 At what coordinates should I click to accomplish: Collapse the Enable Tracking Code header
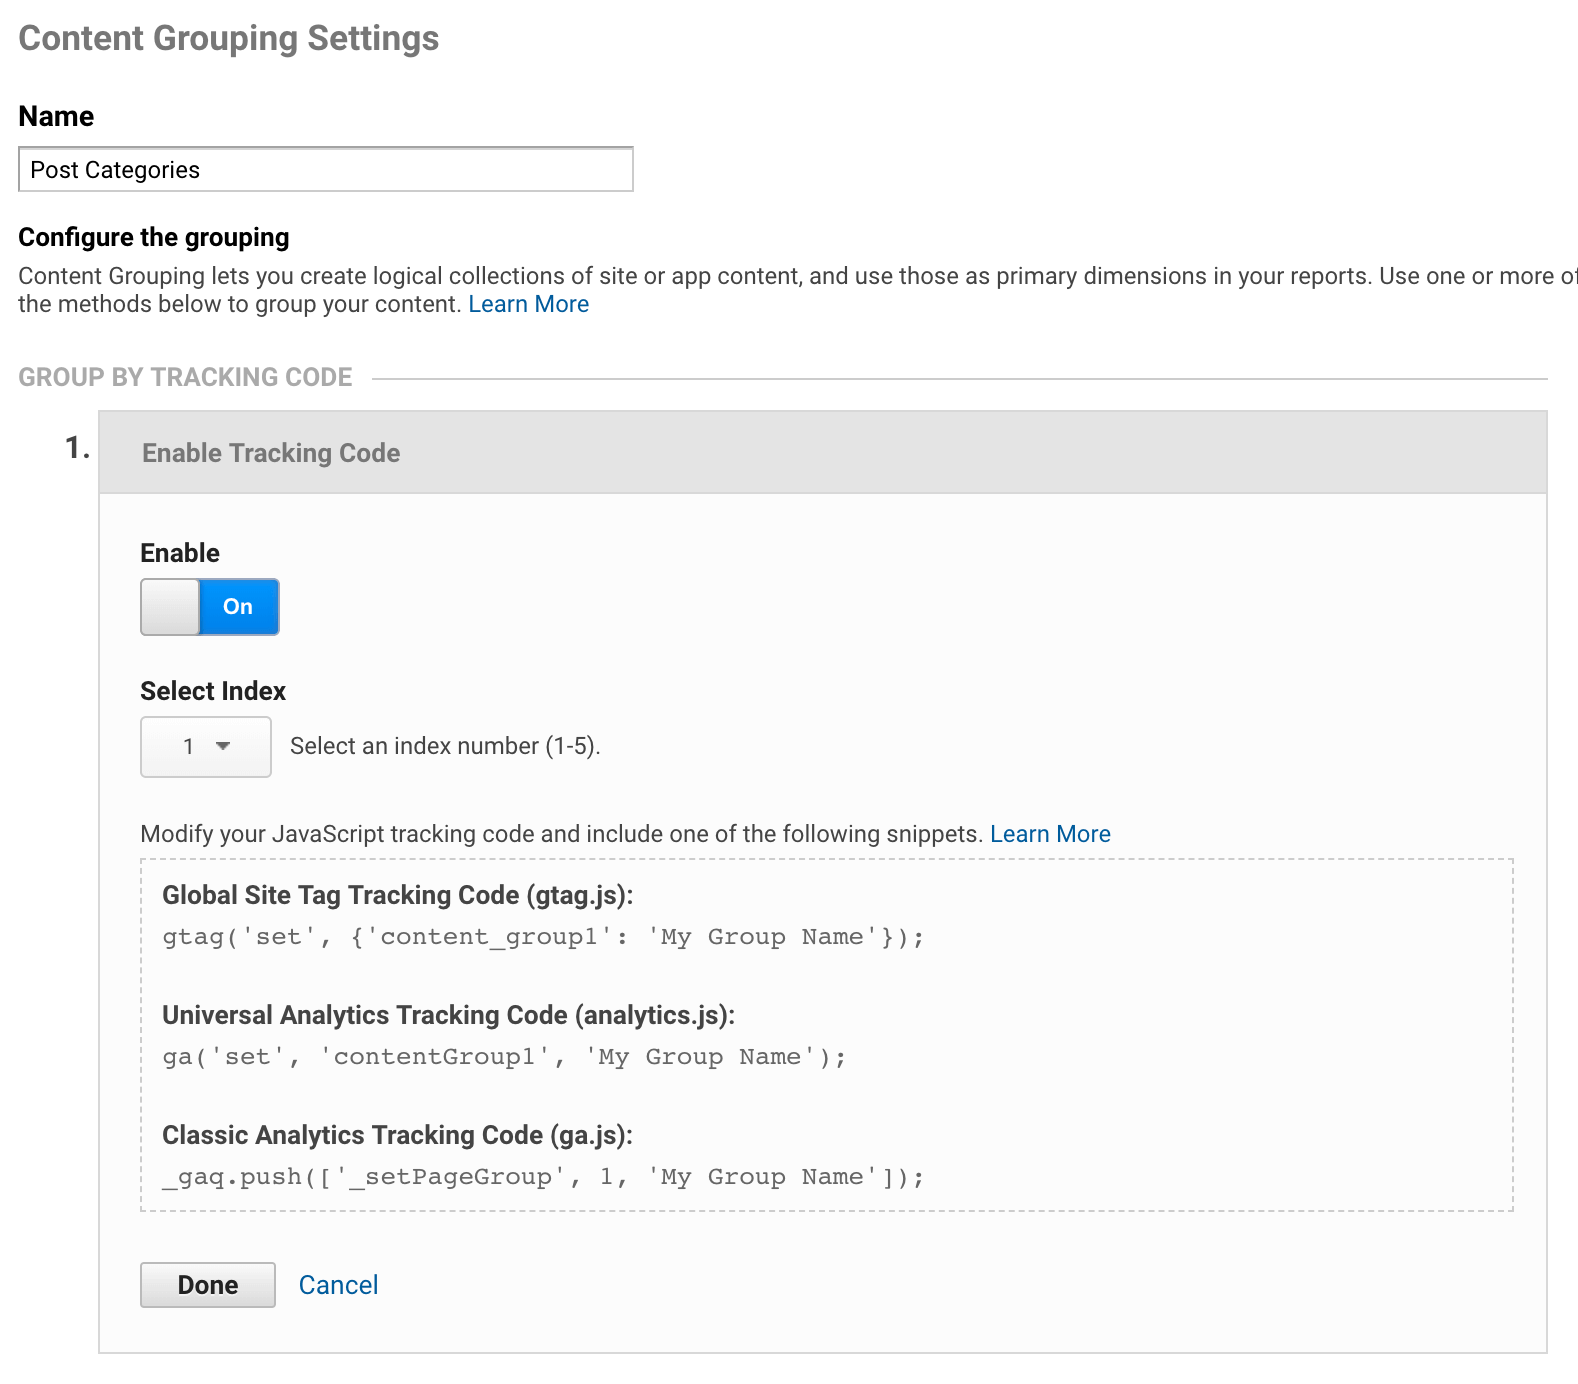[822, 453]
